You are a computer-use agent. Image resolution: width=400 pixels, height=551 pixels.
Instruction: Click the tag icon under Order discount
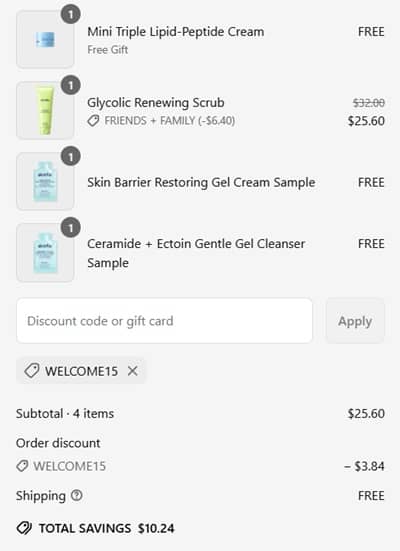pos(22,466)
